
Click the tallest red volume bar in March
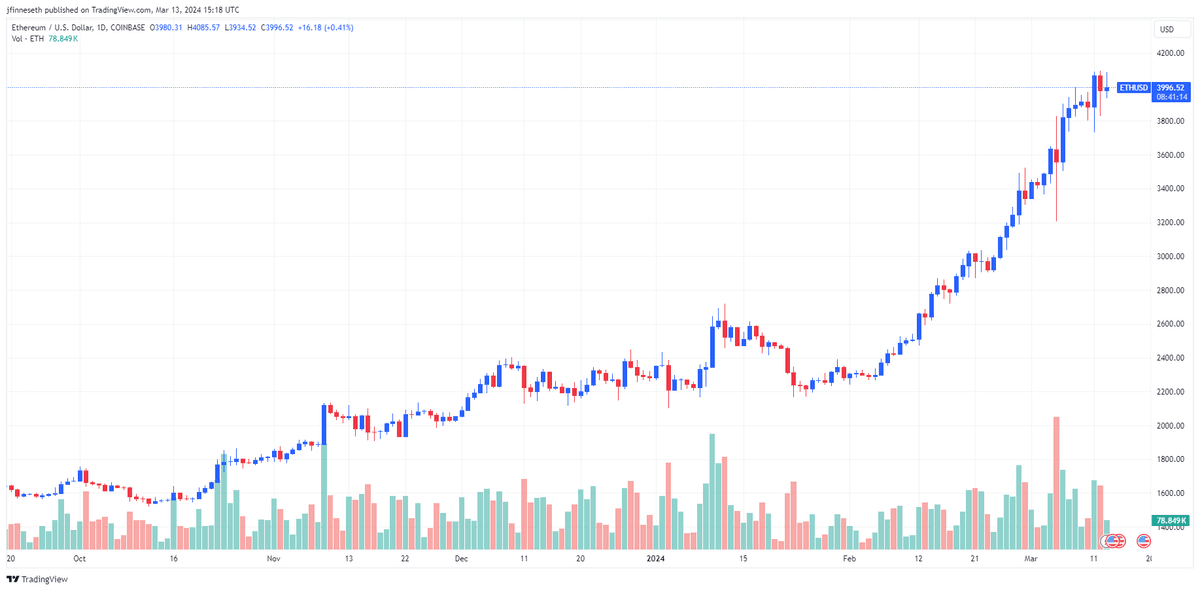(x=1056, y=483)
